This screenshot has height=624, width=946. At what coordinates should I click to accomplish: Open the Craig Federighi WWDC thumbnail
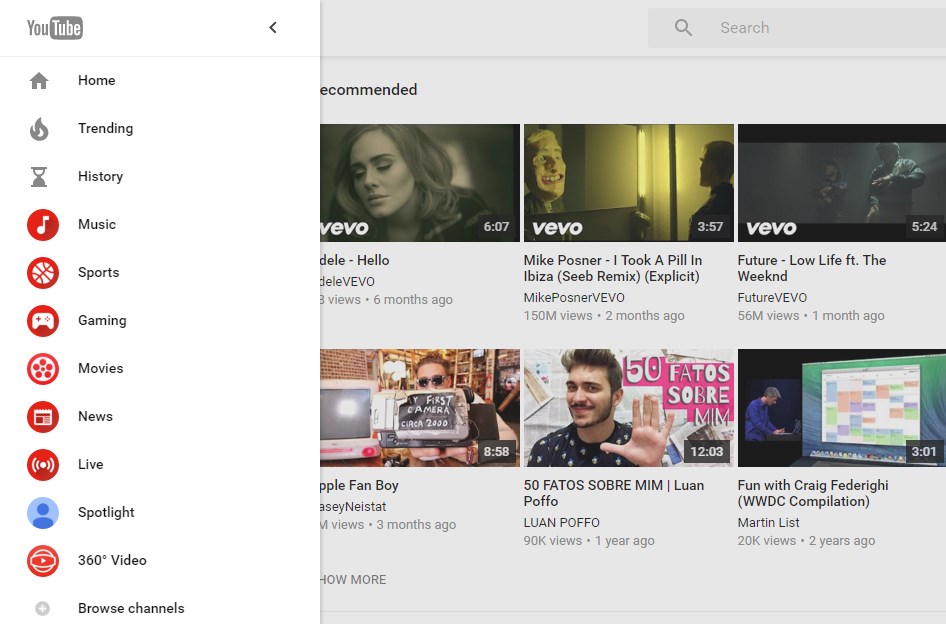tap(842, 408)
